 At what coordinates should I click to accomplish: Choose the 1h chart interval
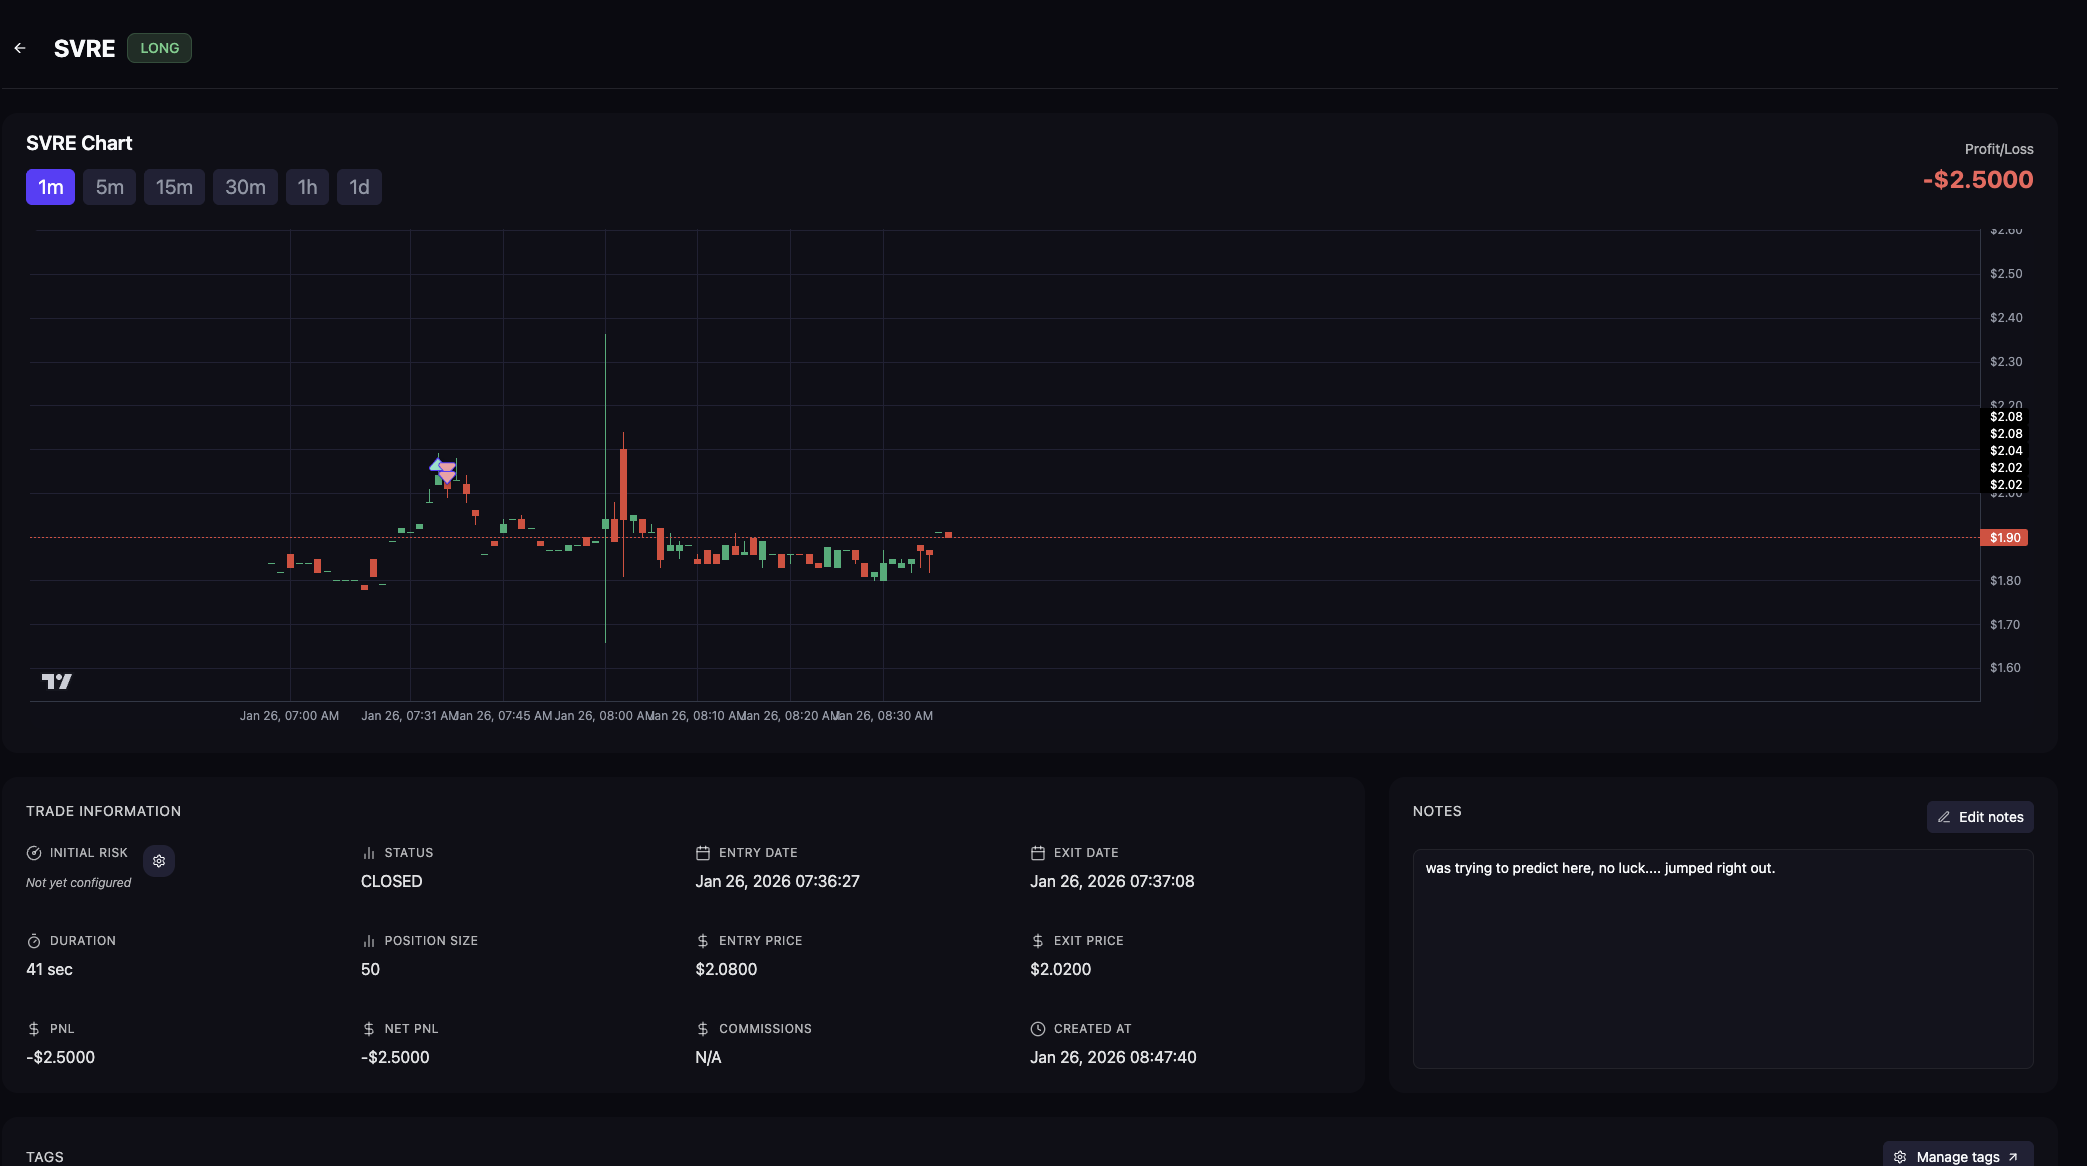click(x=307, y=187)
